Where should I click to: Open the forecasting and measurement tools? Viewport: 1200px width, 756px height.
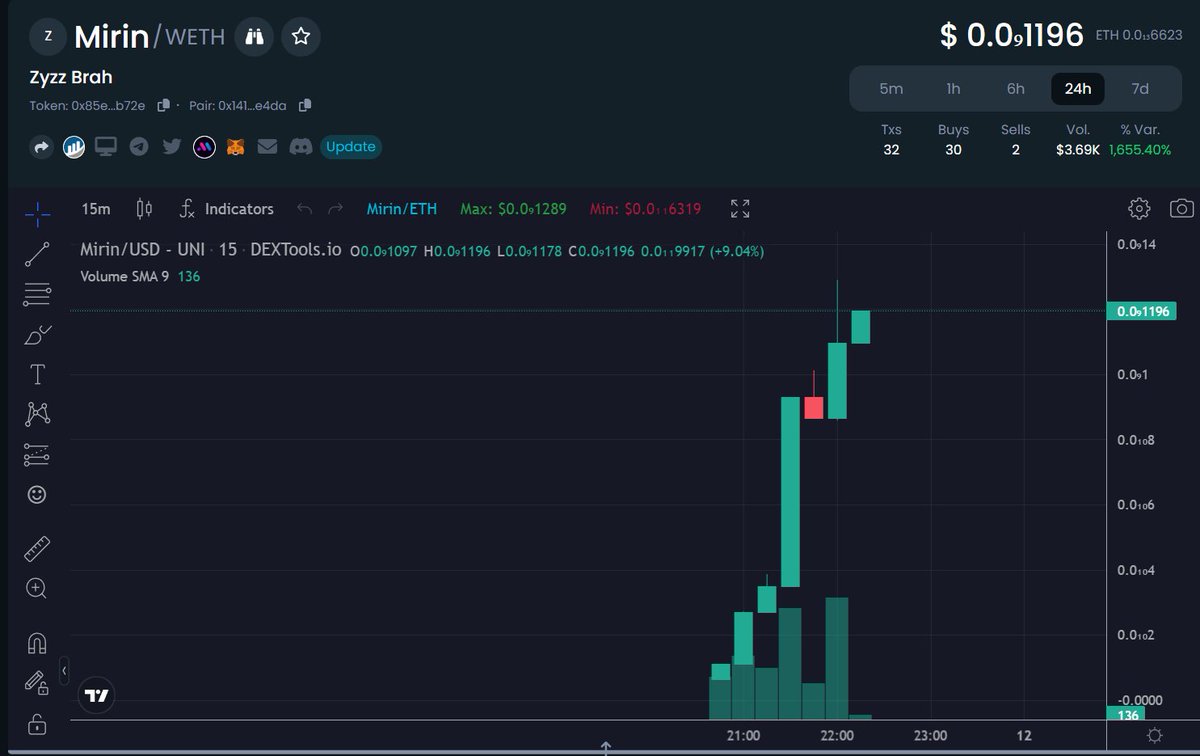(x=37, y=455)
